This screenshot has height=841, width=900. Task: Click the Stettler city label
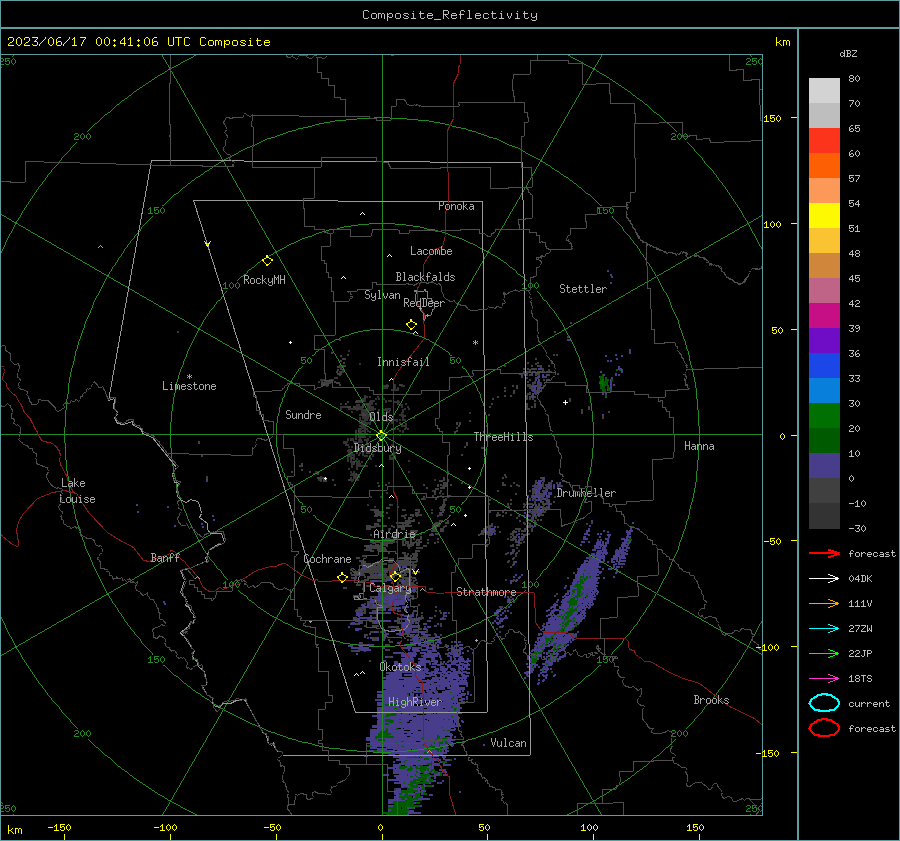[583, 289]
